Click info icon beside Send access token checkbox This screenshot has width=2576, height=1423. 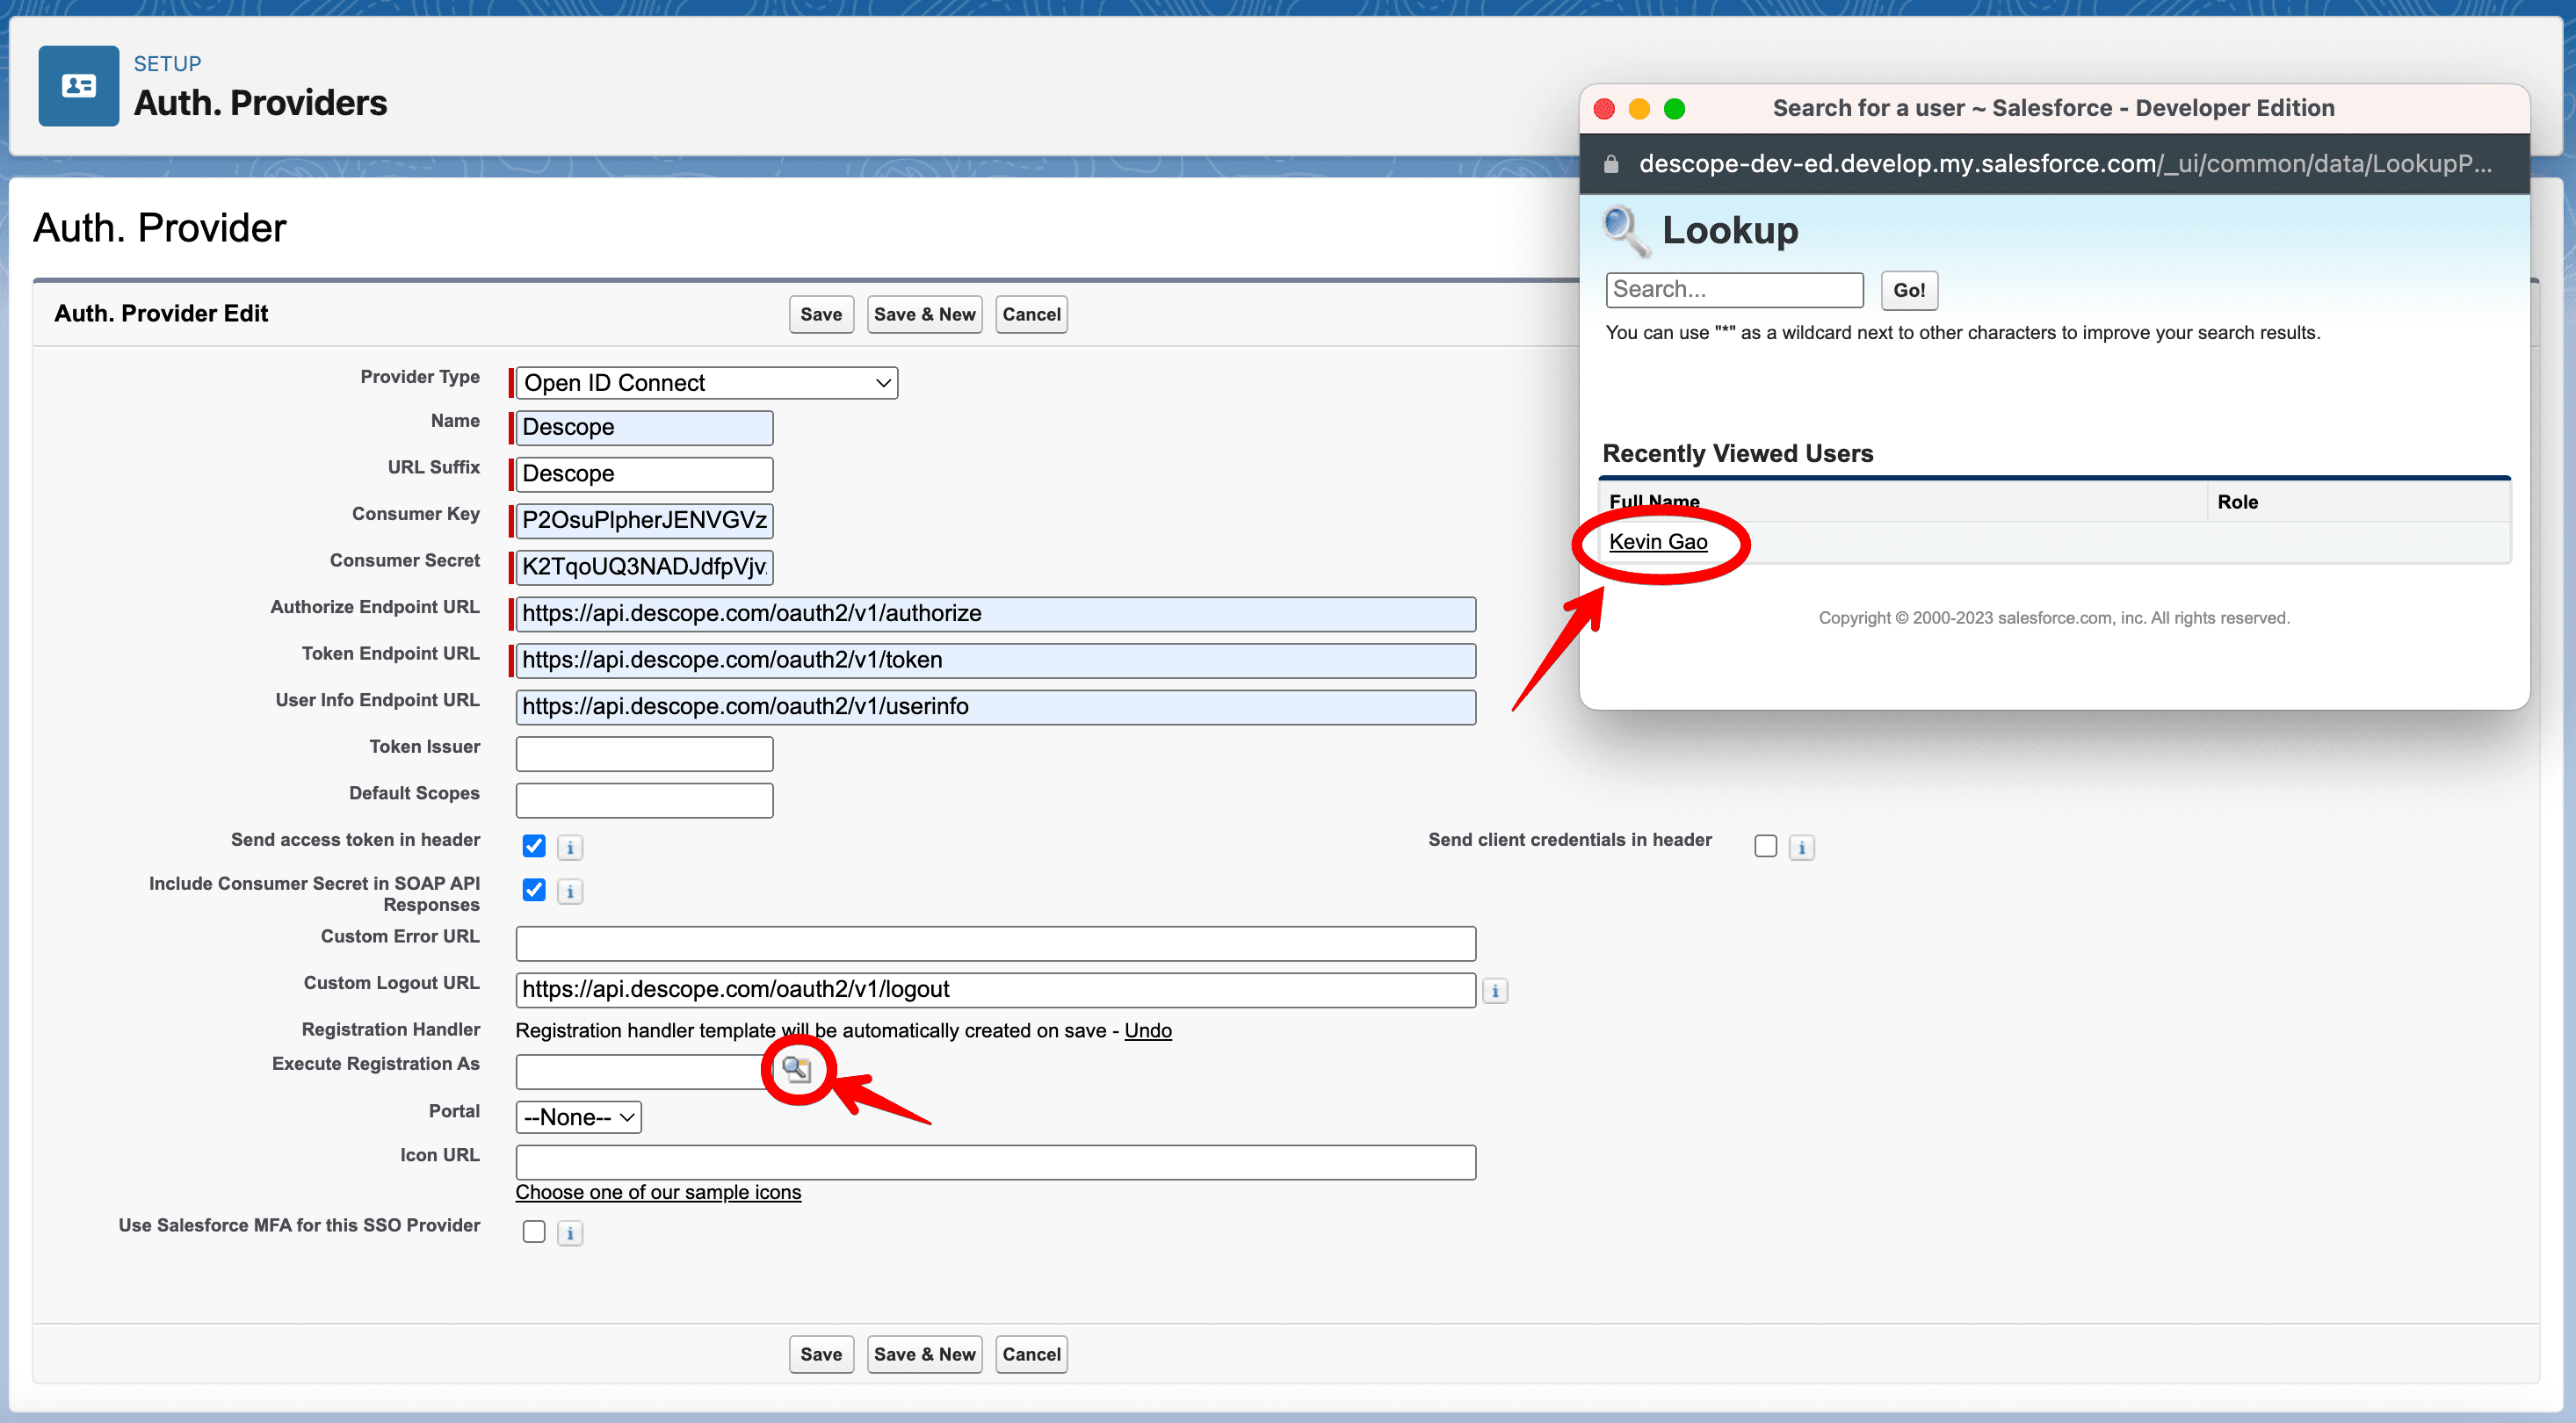[x=570, y=847]
